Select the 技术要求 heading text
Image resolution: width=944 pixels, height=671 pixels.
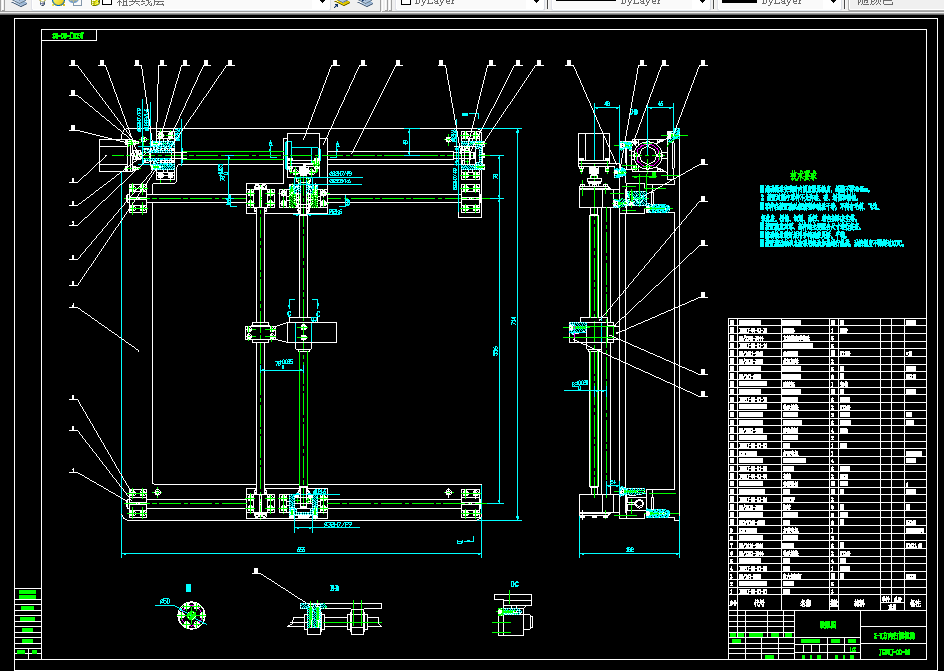[x=803, y=176]
